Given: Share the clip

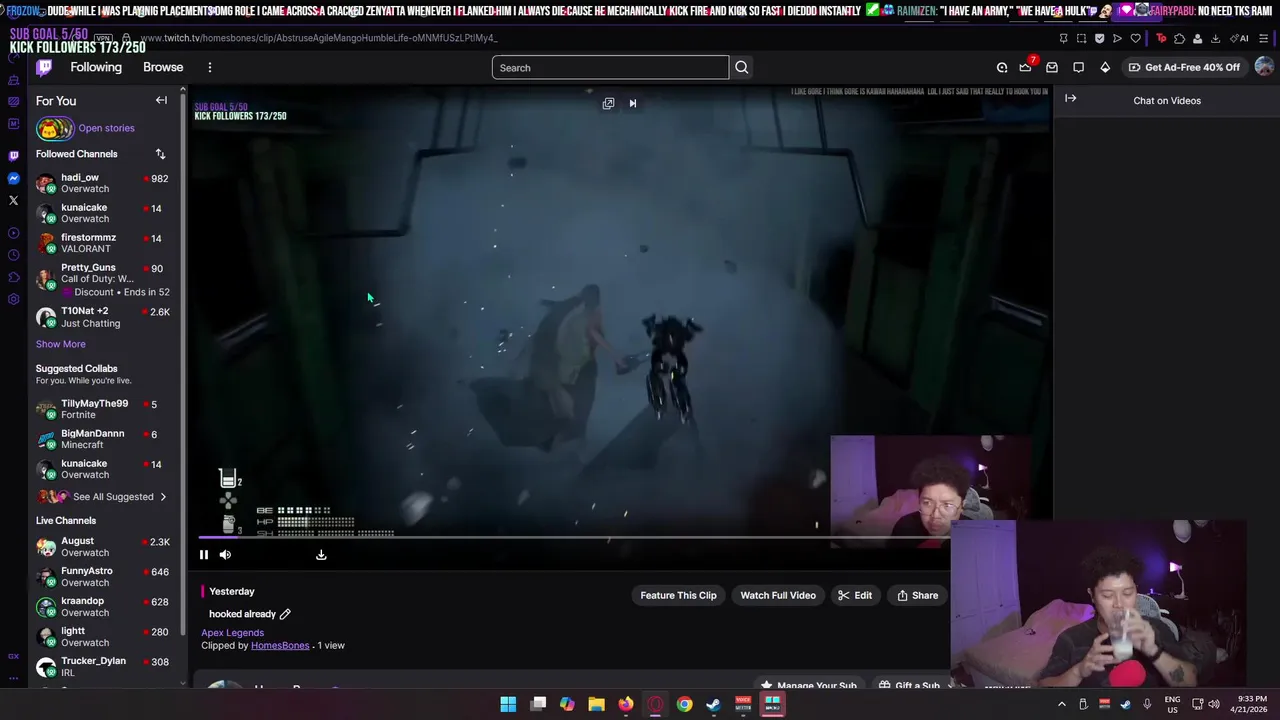Looking at the screenshot, I should click(x=917, y=595).
